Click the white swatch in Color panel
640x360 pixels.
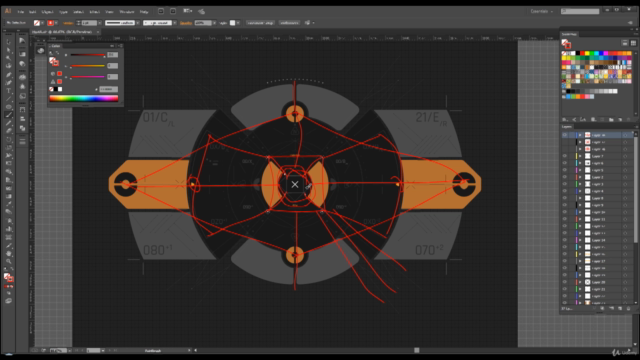[x=60, y=89]
